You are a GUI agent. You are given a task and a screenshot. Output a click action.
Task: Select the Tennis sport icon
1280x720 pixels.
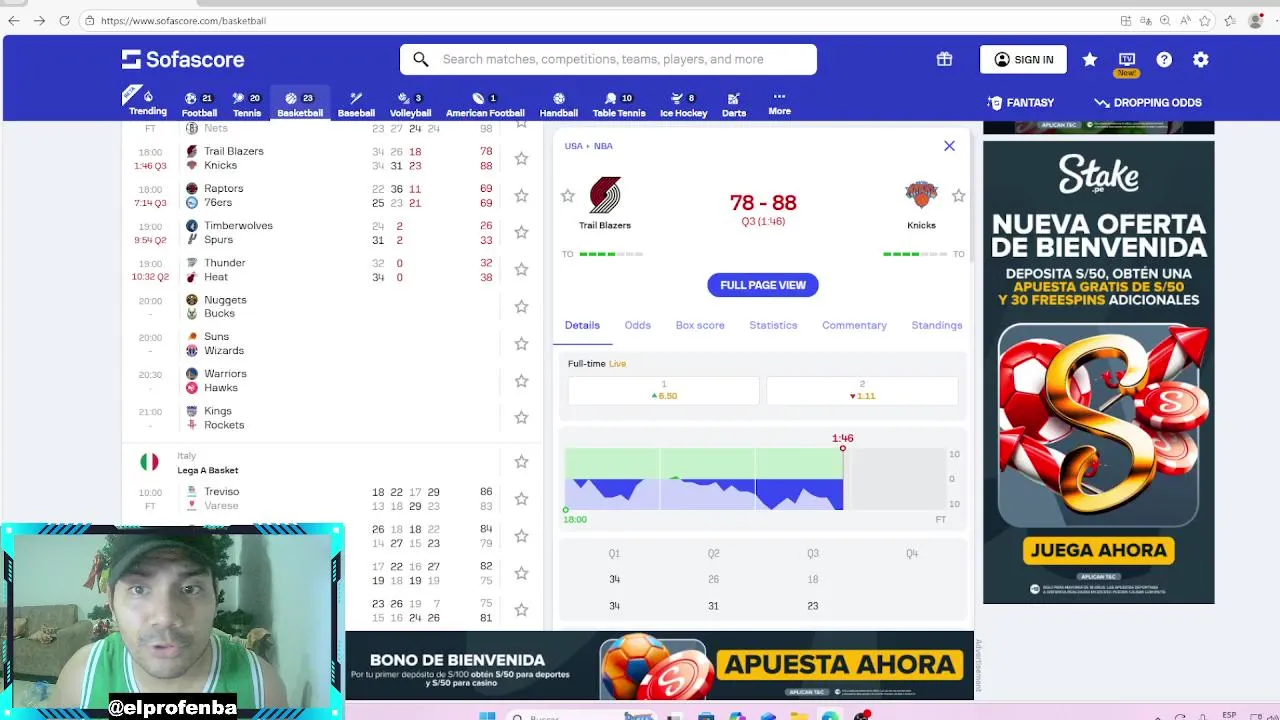(247, 104)
